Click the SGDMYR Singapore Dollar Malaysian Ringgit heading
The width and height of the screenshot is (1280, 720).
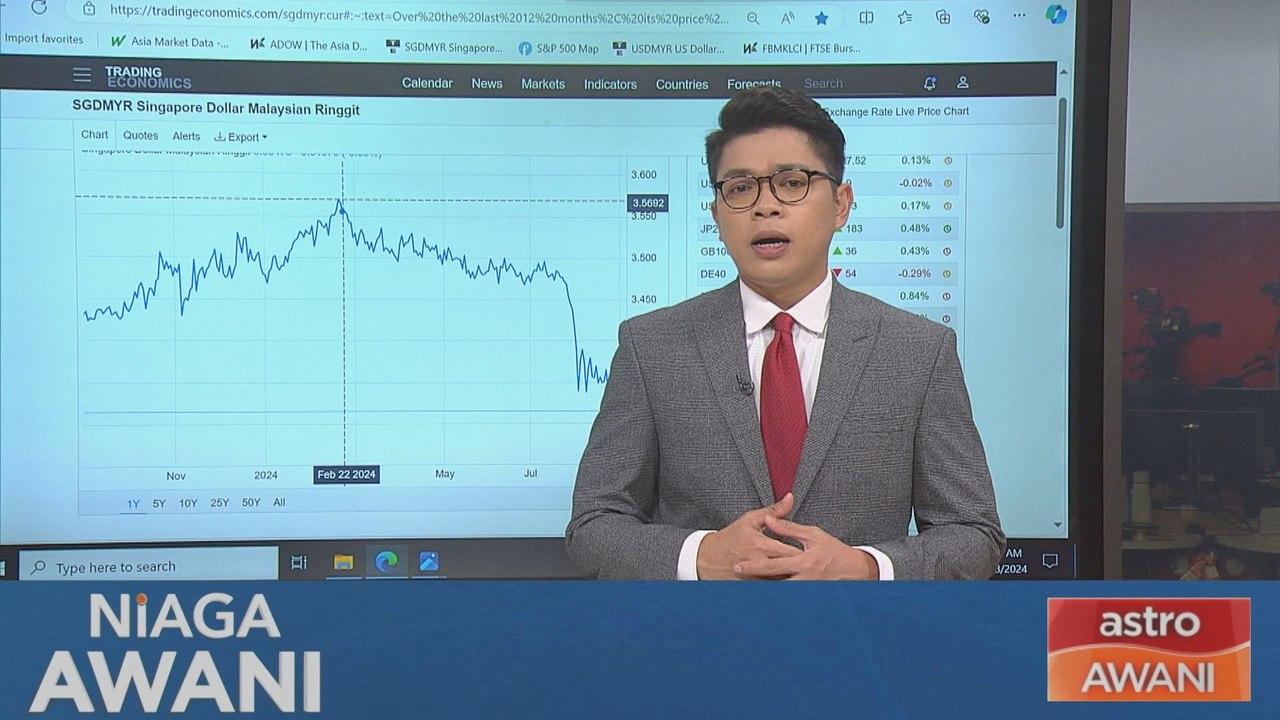(216, 108)
